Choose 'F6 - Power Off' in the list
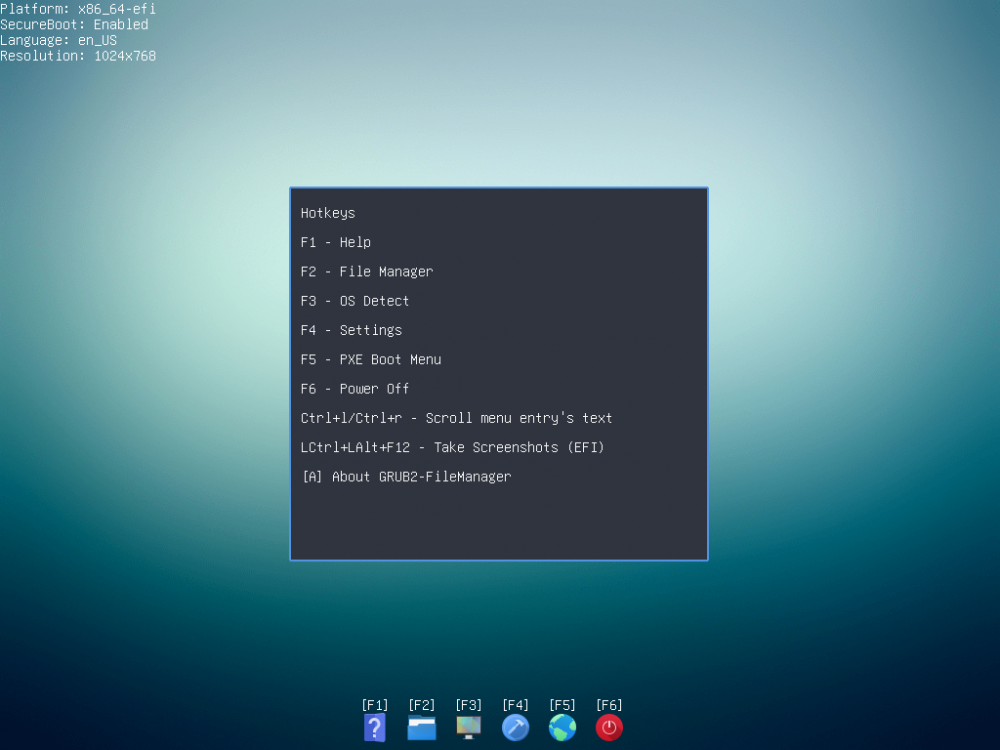This screenshot has height=750, width=1000. coord(355,389)
